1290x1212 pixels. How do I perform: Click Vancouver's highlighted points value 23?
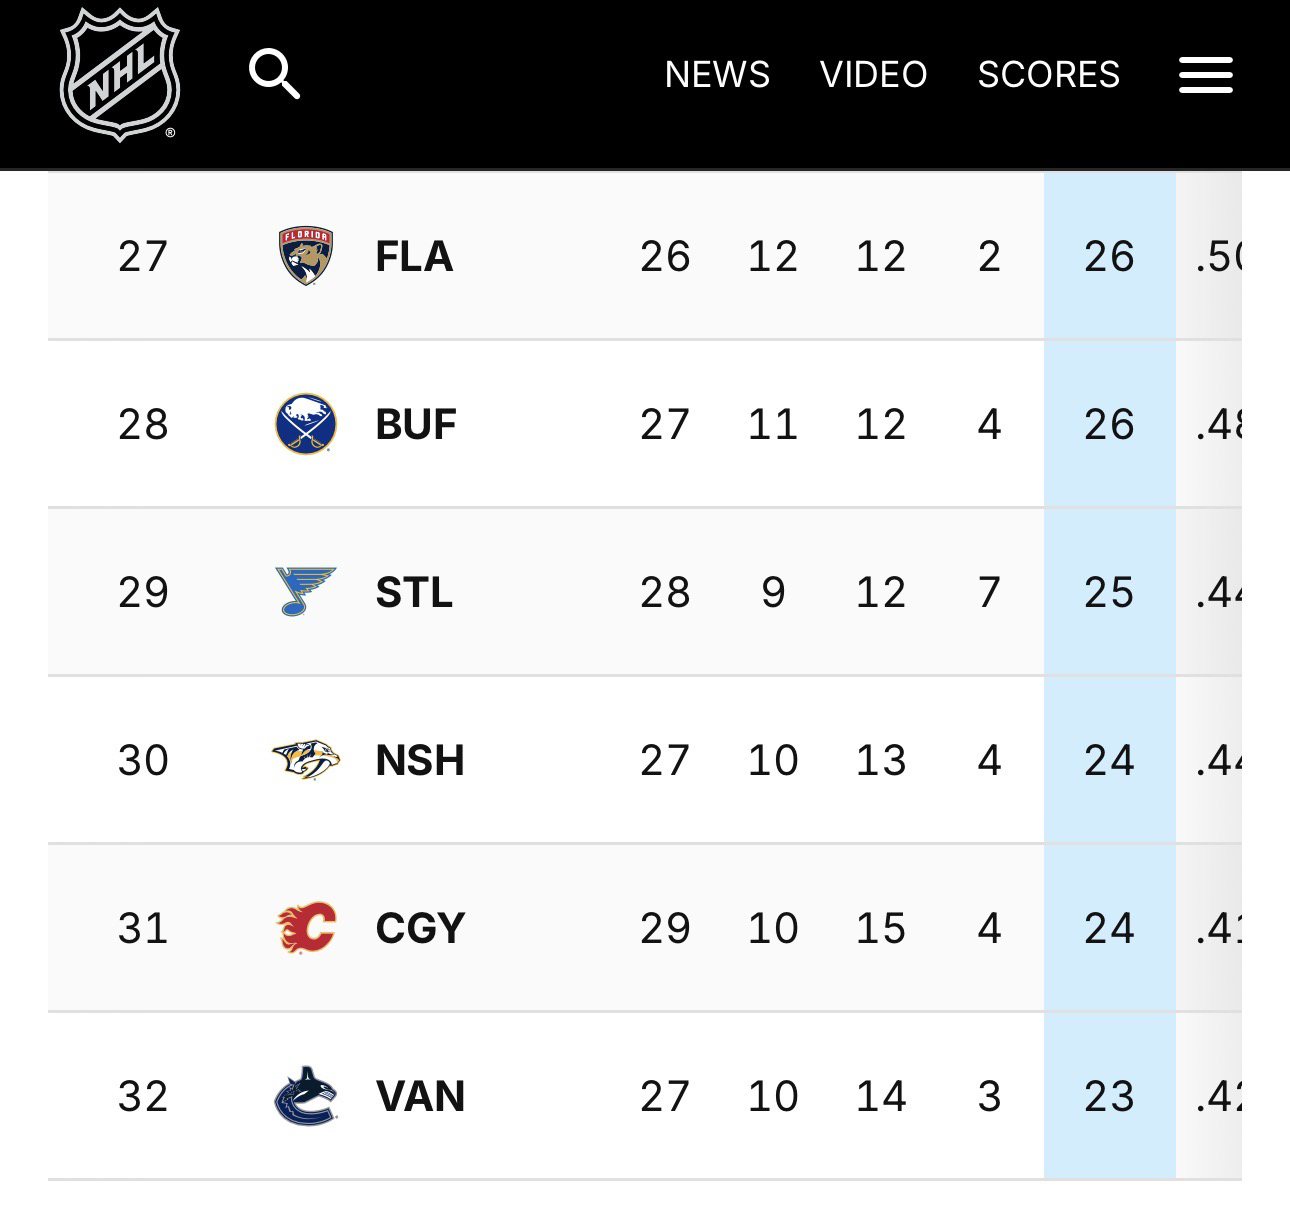[1109, 1097]
